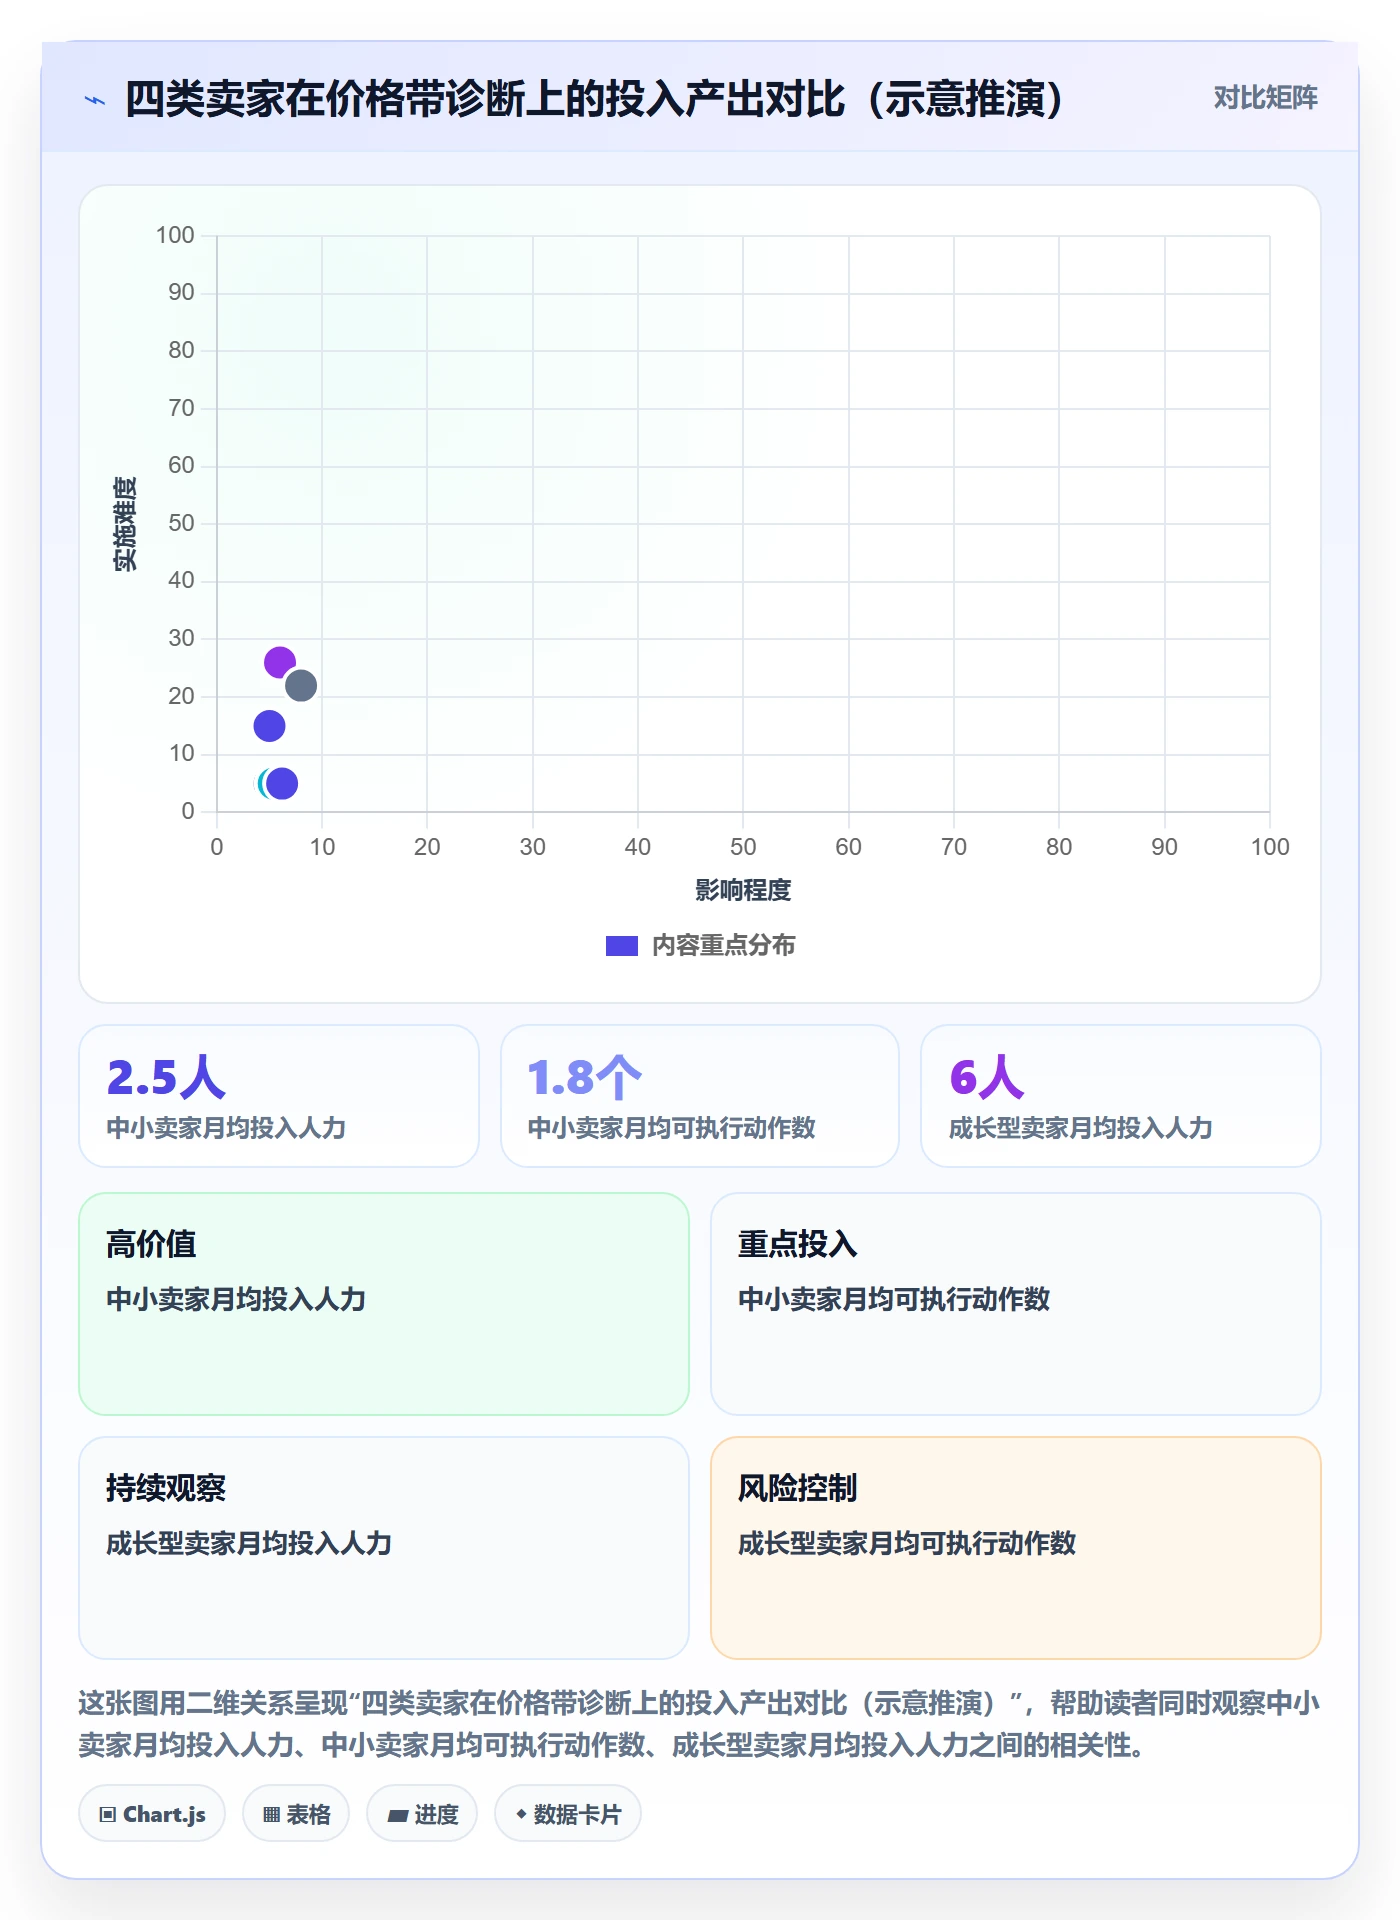
Task: Select the 对比矩阵 label in header
Action: click(x=1265, y=98)
